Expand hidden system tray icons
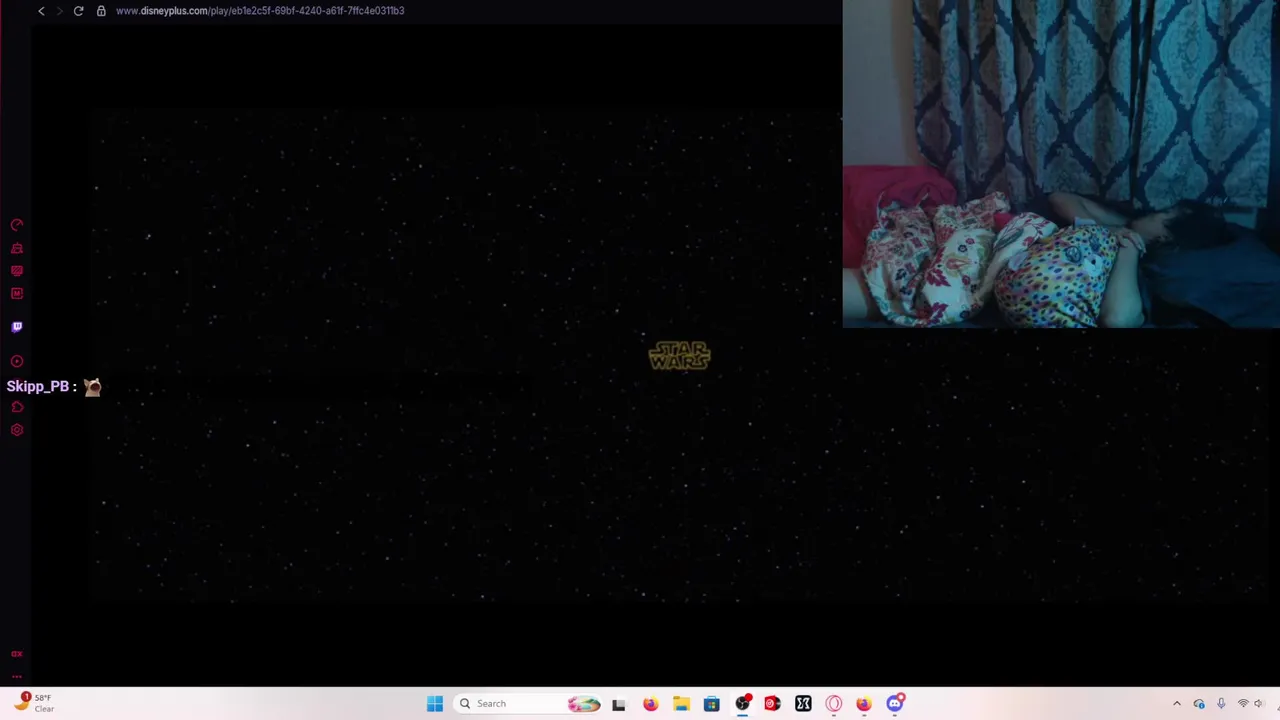Screen dimensions: 1280x720 1177,704
